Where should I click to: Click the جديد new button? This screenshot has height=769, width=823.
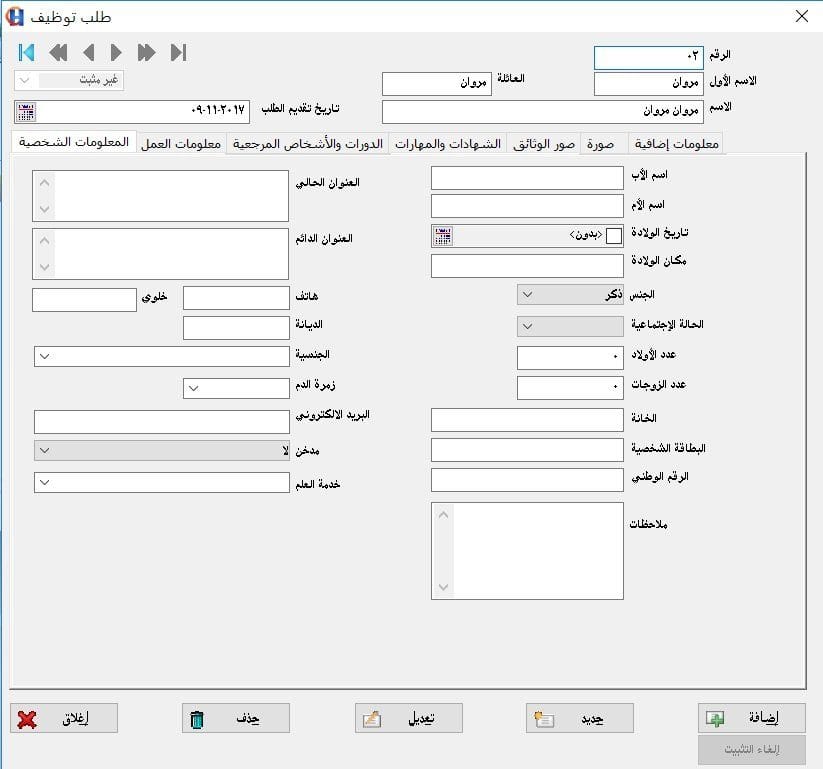coord(580,718)
